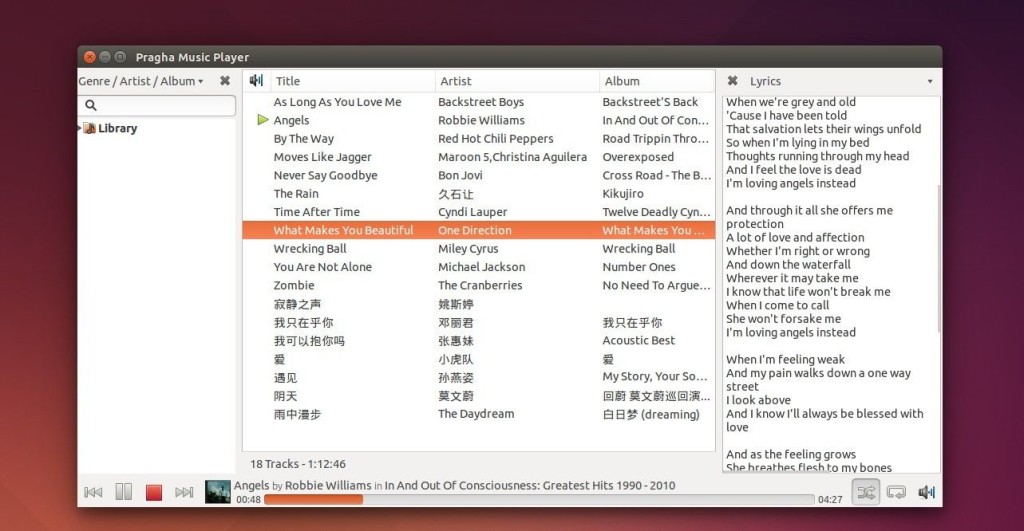Open Genre / Artist / Album view dropdown

point(141,81)
